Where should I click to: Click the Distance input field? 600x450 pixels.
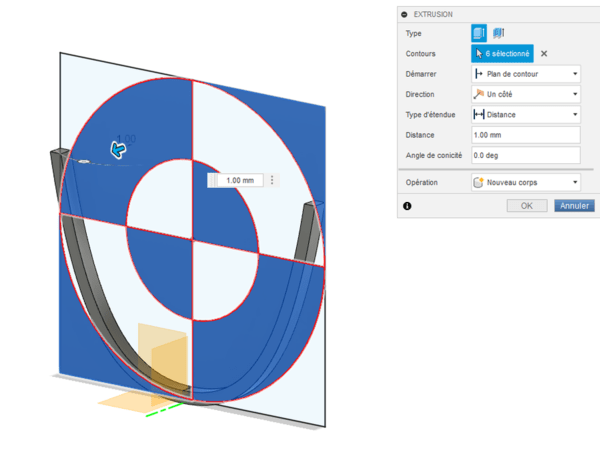[x=525, y=135]
